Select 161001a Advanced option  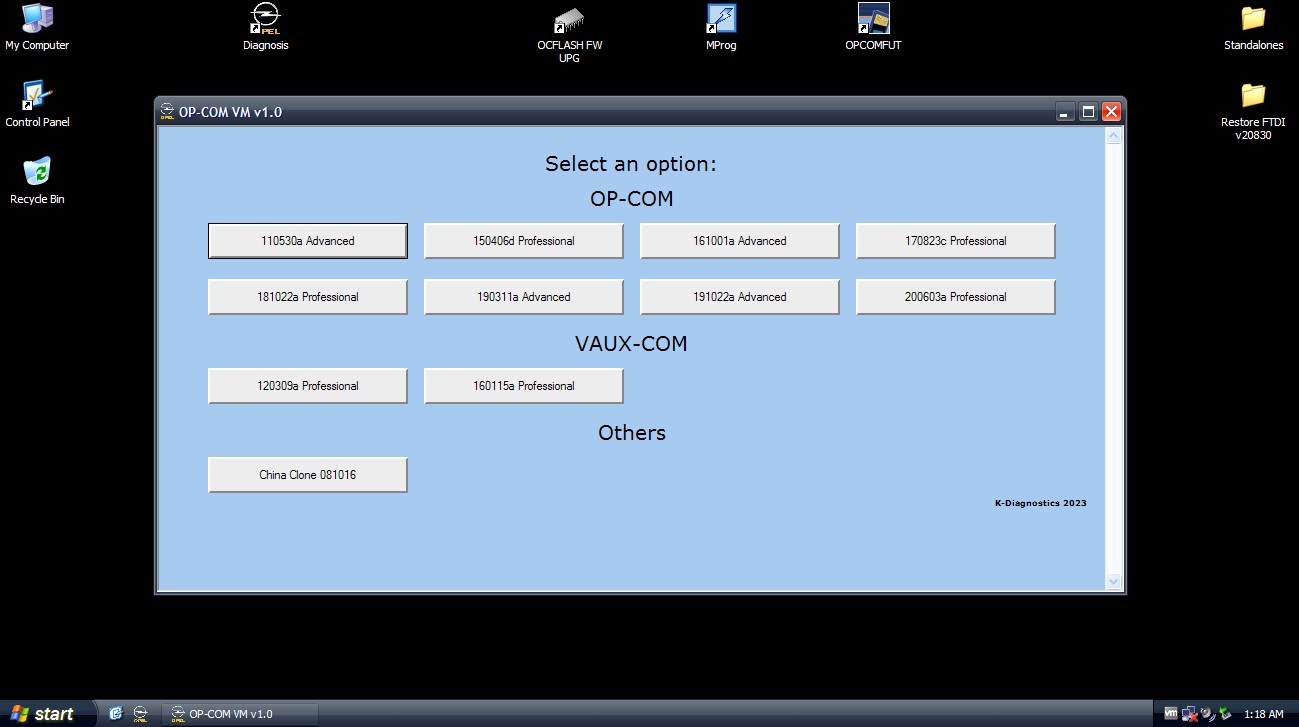(740, 241)
